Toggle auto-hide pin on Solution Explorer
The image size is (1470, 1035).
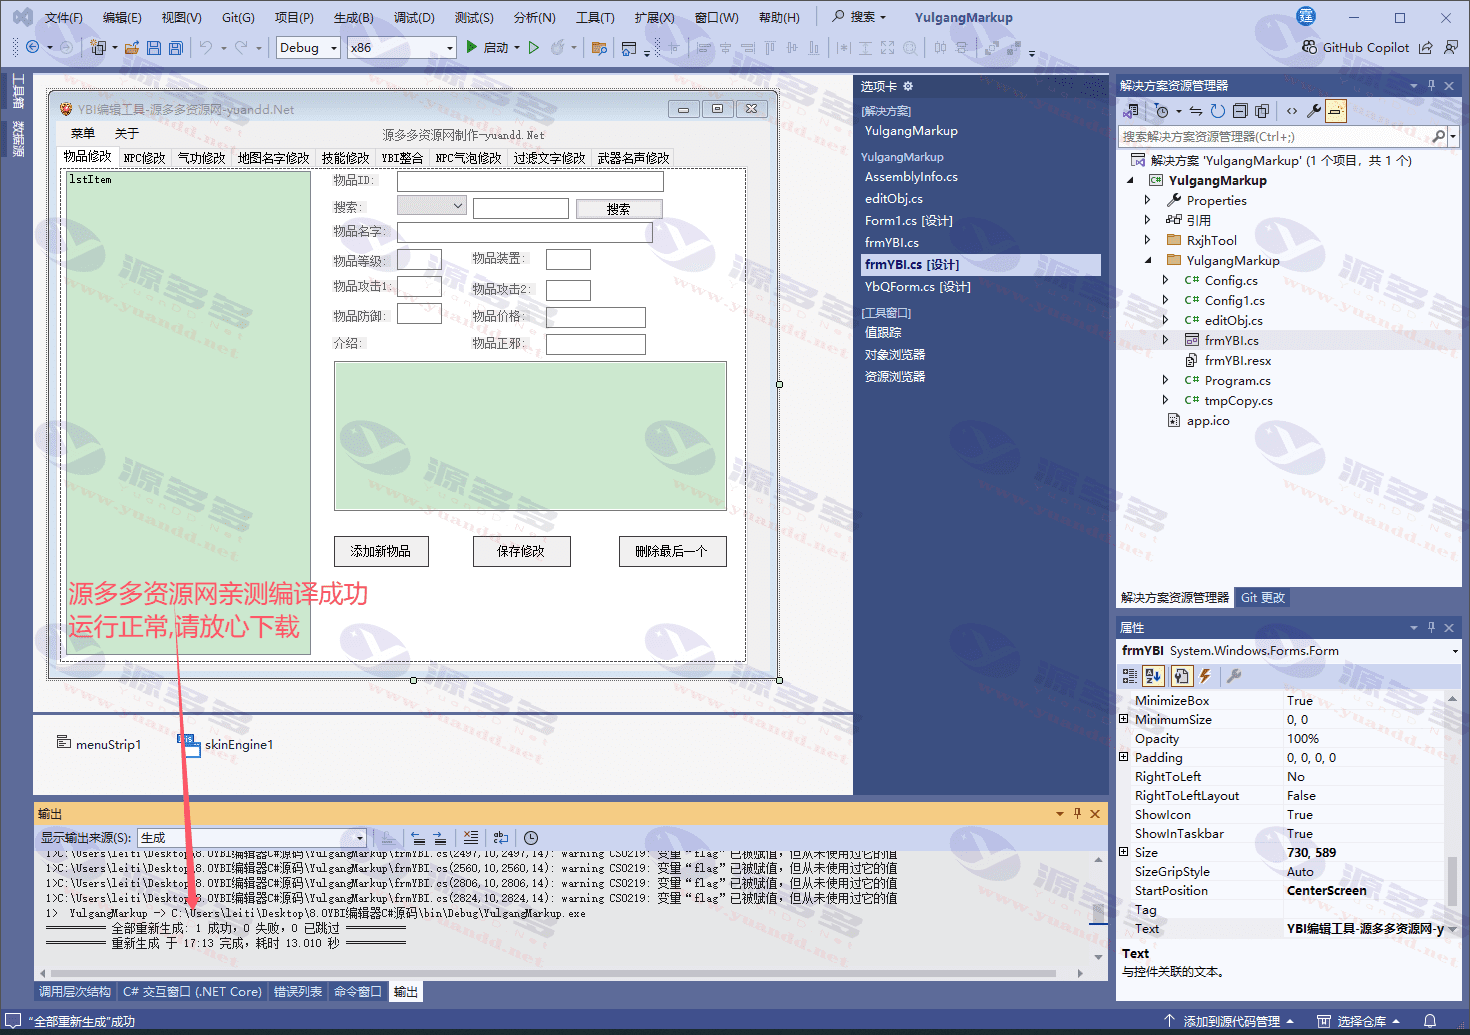[1431, 86]
